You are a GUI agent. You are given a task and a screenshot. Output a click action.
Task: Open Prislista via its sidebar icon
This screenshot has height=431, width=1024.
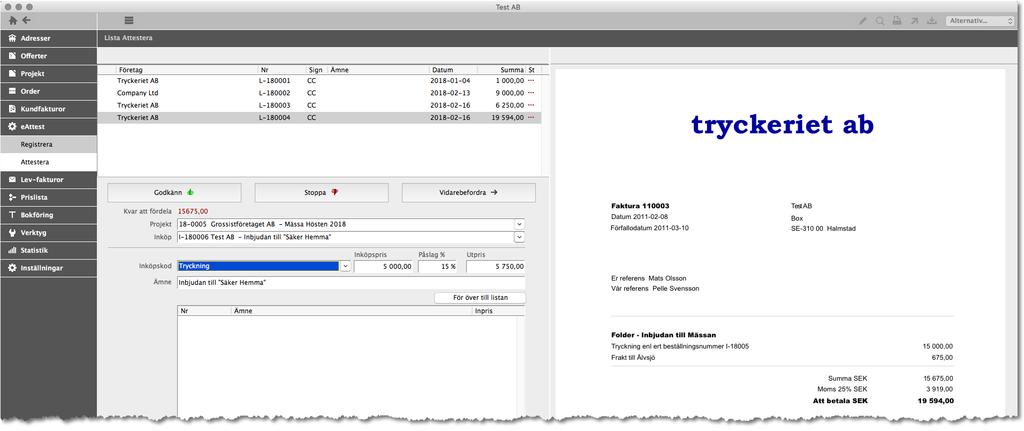(12, 197)
